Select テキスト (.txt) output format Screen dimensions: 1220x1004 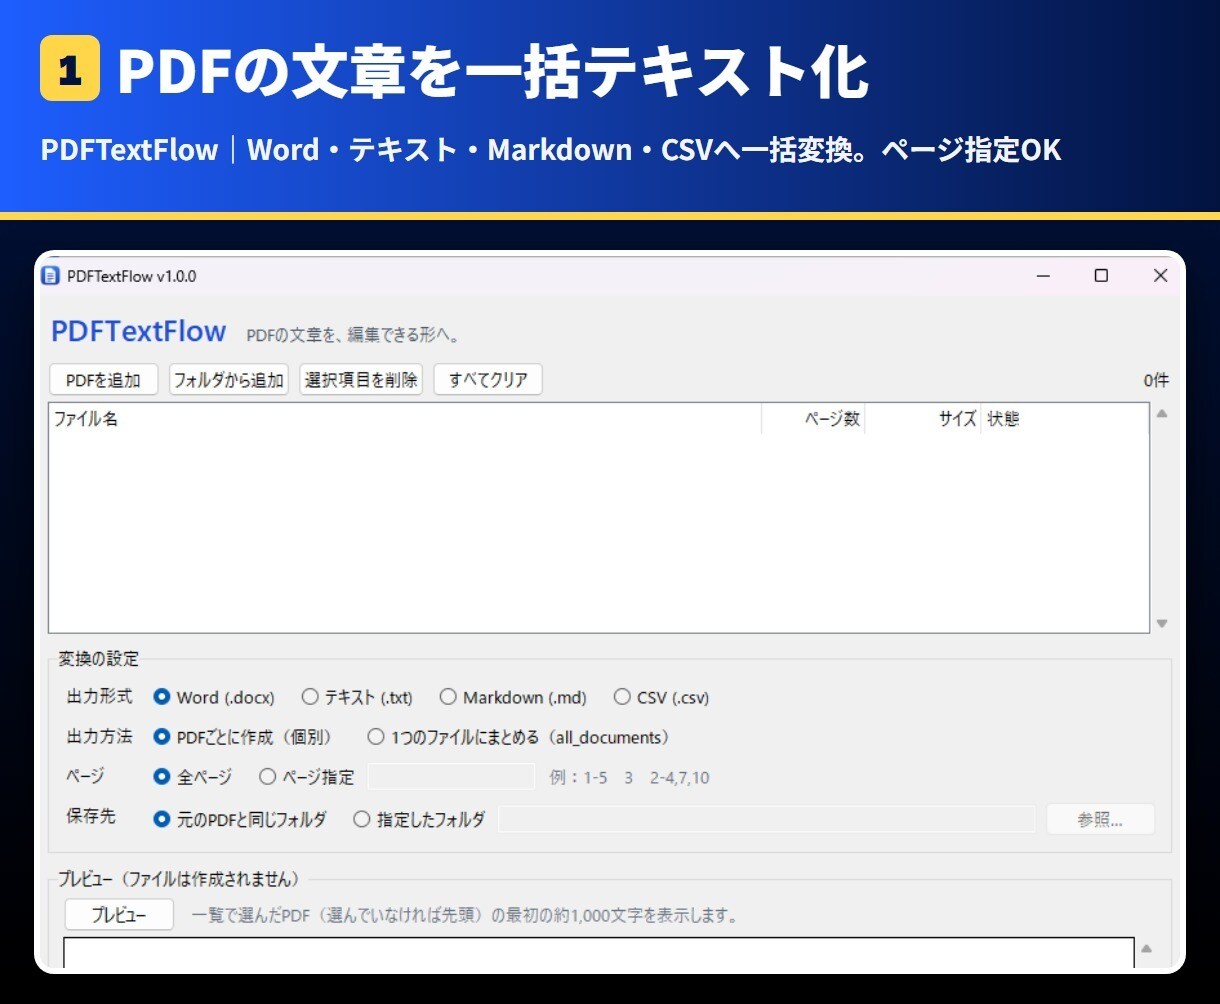[x=357, y=698]
